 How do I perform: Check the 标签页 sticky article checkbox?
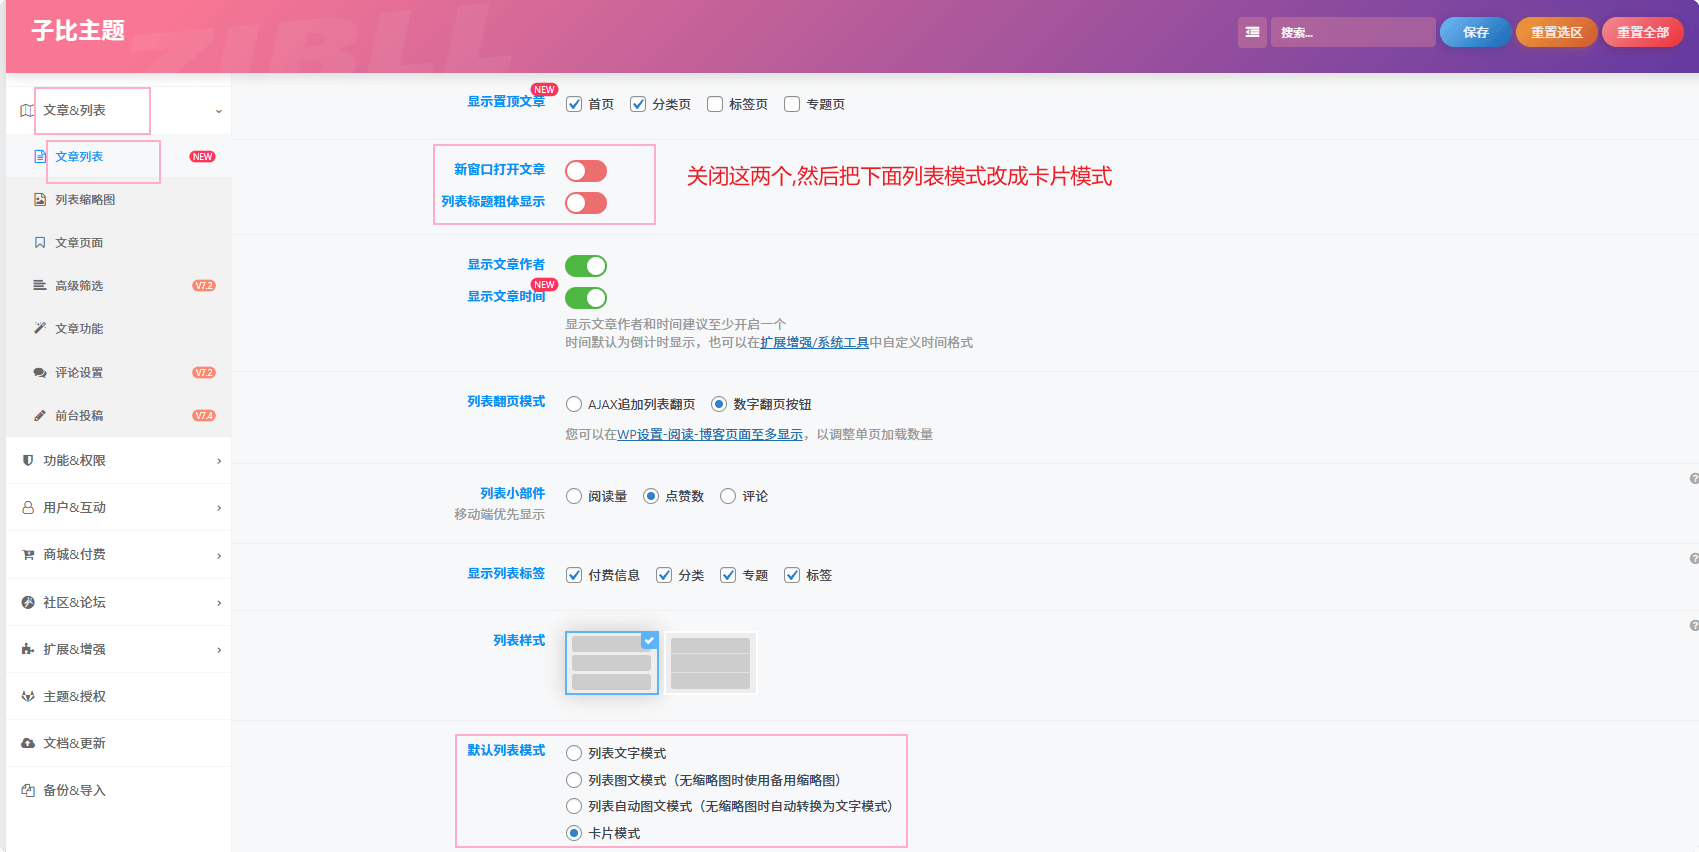[x=715, y=104]
